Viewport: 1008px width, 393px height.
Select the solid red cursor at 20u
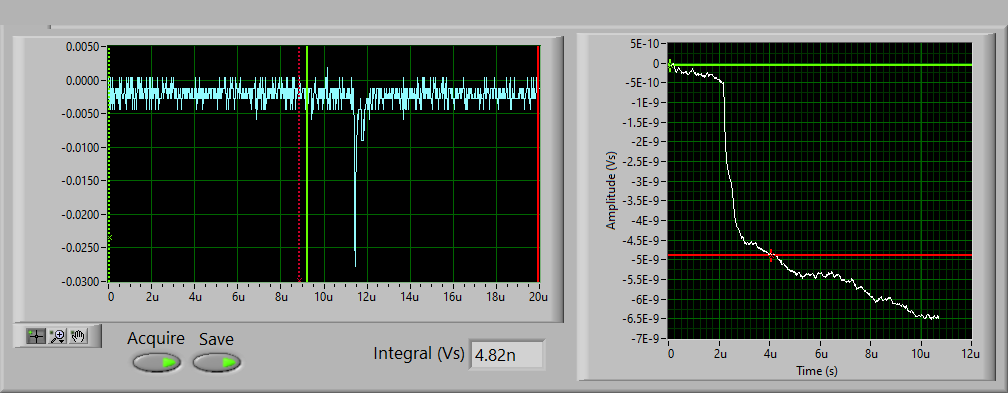point(537,164)
